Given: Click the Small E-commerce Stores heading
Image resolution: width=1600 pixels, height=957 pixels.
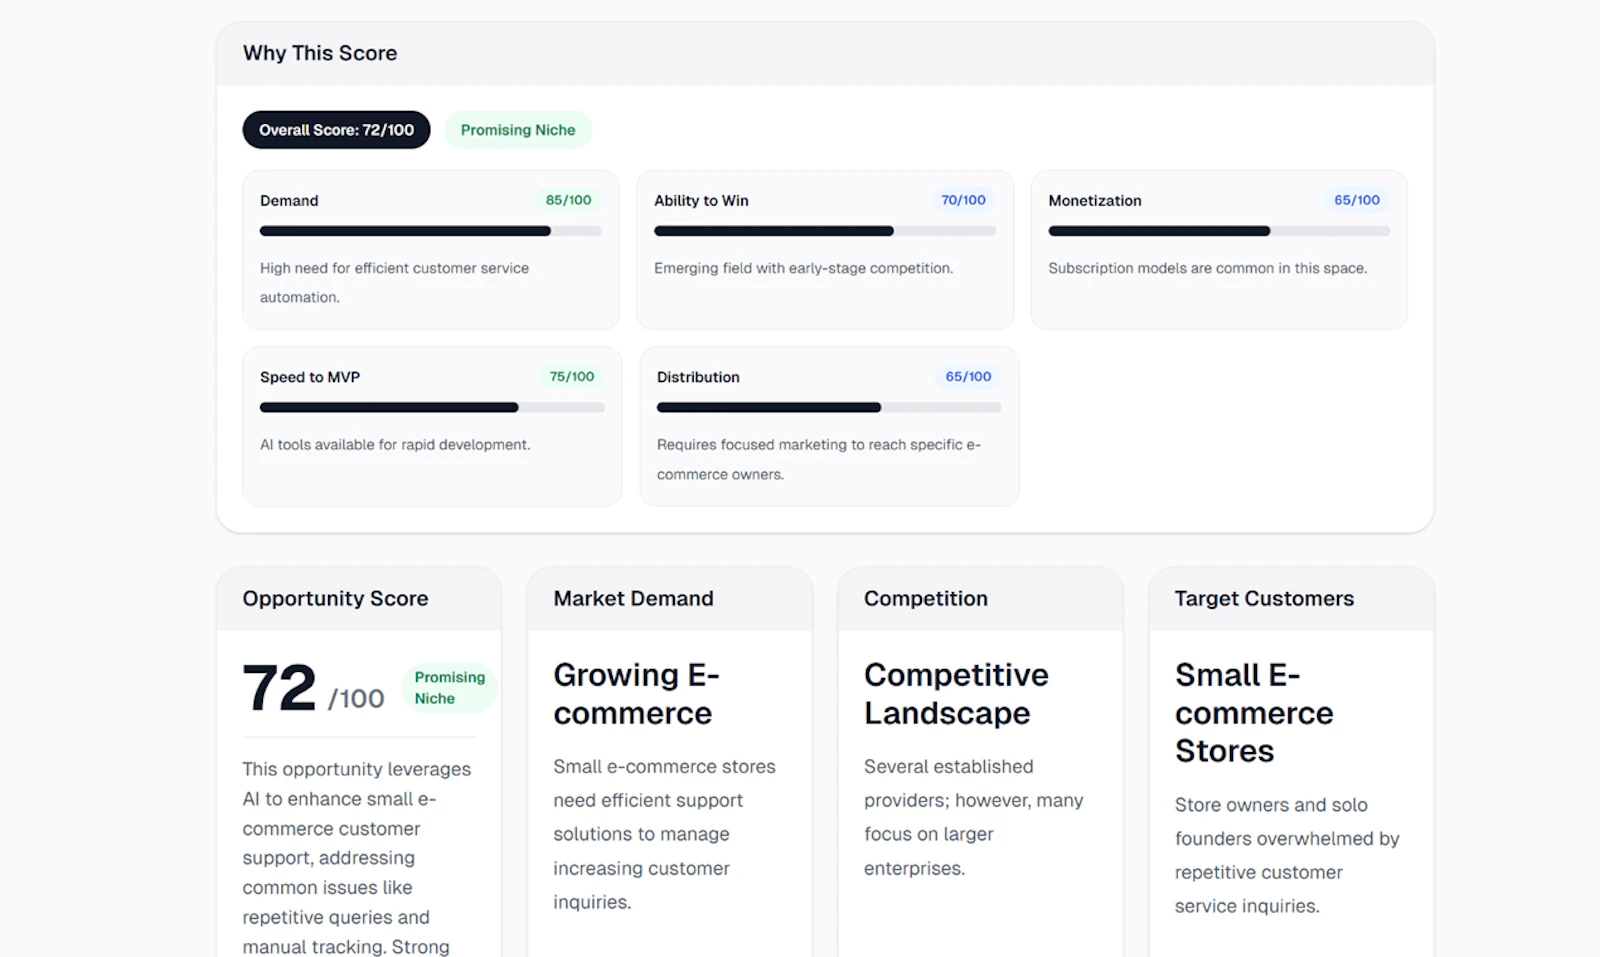Looking at the screenshot, I should tap(1254, 713).
